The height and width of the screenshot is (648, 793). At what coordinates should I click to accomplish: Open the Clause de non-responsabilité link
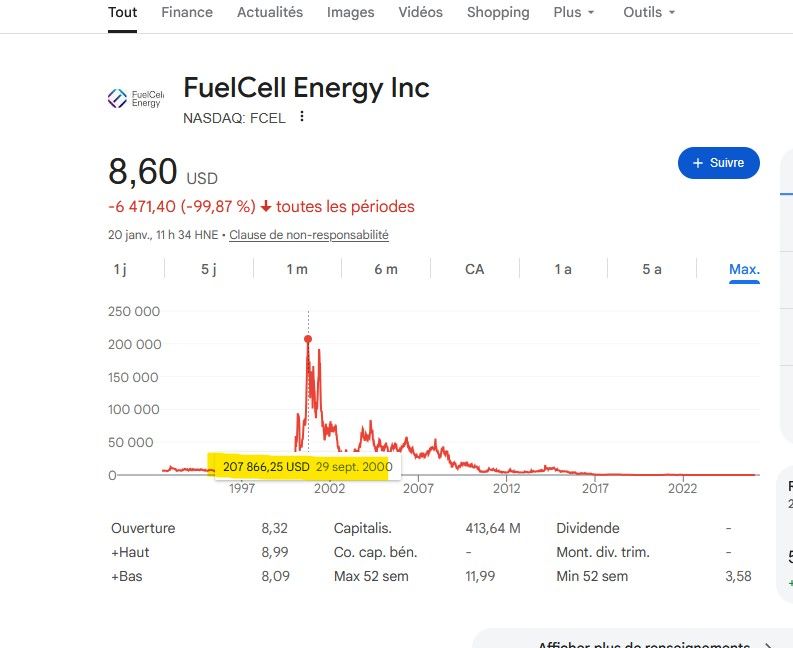(309, 235)
